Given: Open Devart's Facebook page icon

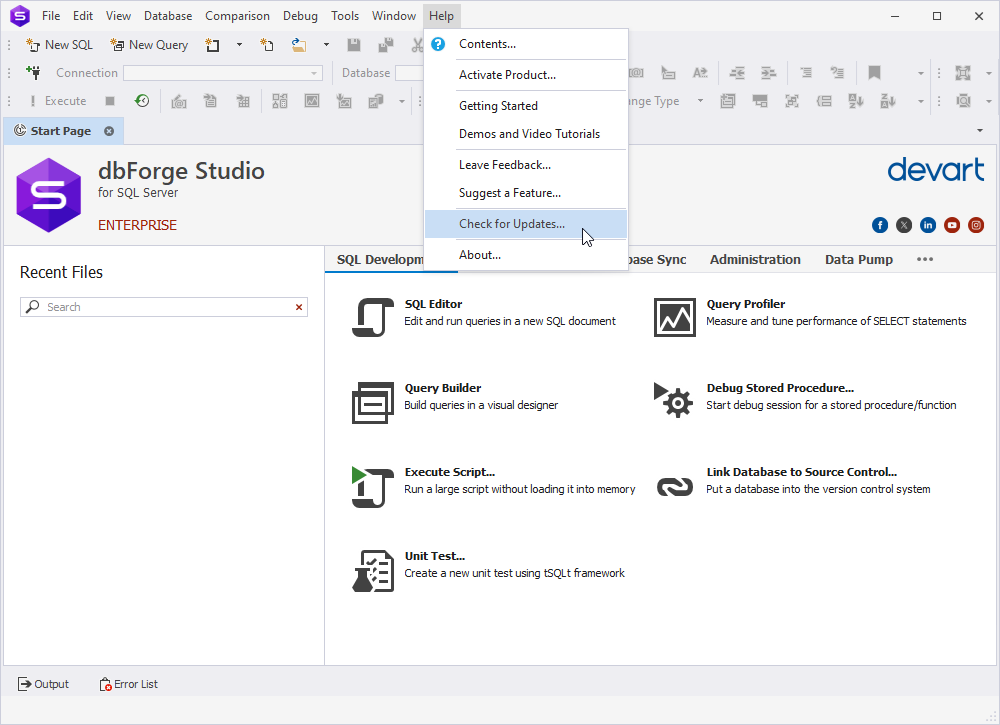Looking at the screenshot, I should point(880,225).
